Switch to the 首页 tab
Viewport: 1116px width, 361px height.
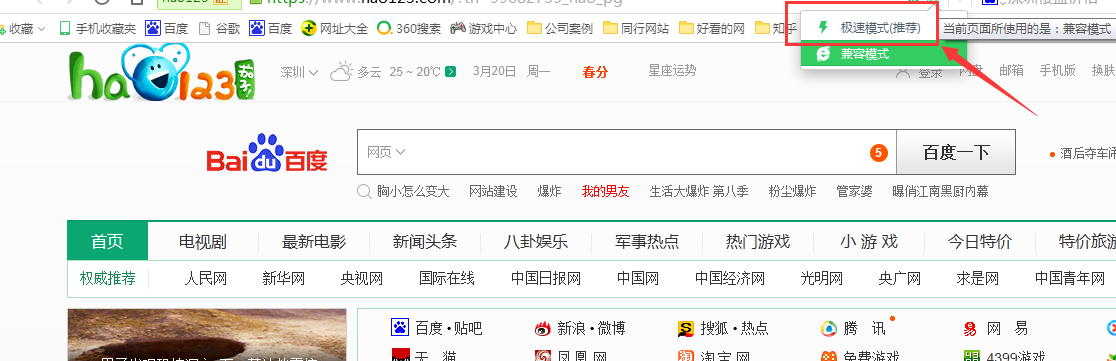click(x=107, y=241)
